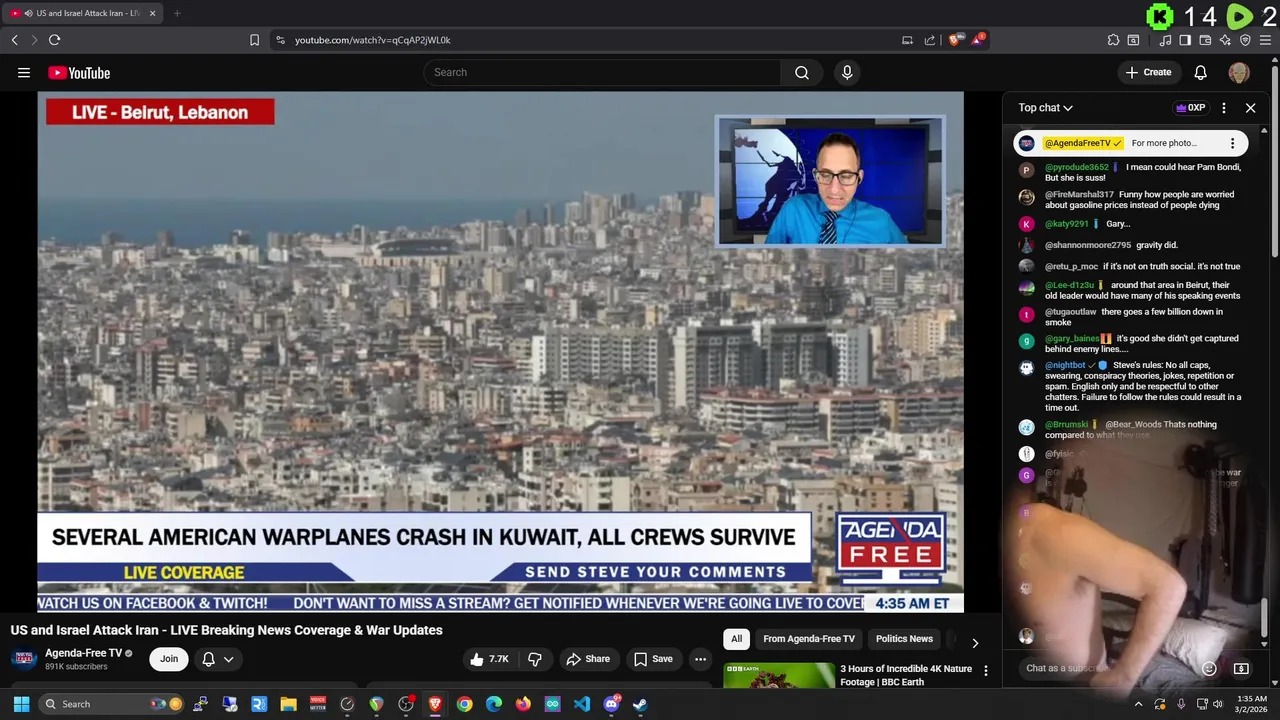
Task: Expand the Top chat mode dropdown
Action: coord(1046,108)
